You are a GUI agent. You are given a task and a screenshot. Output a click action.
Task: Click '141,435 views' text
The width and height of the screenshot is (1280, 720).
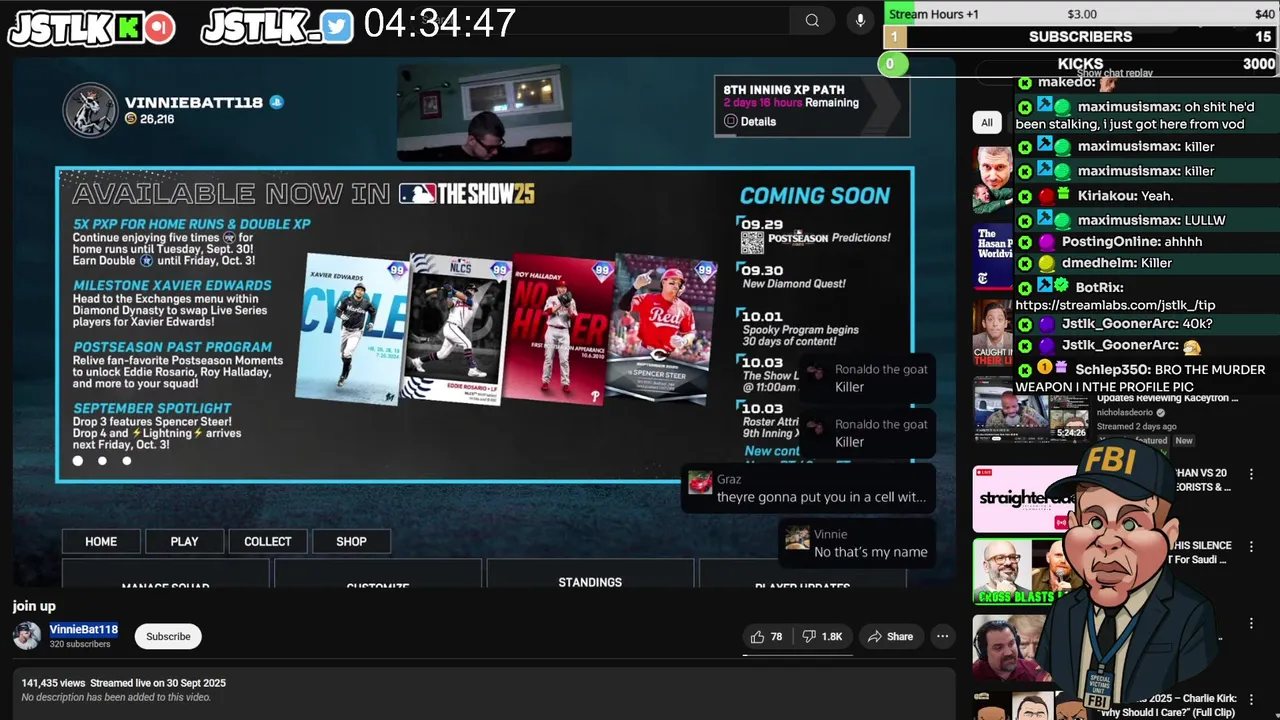53,683
